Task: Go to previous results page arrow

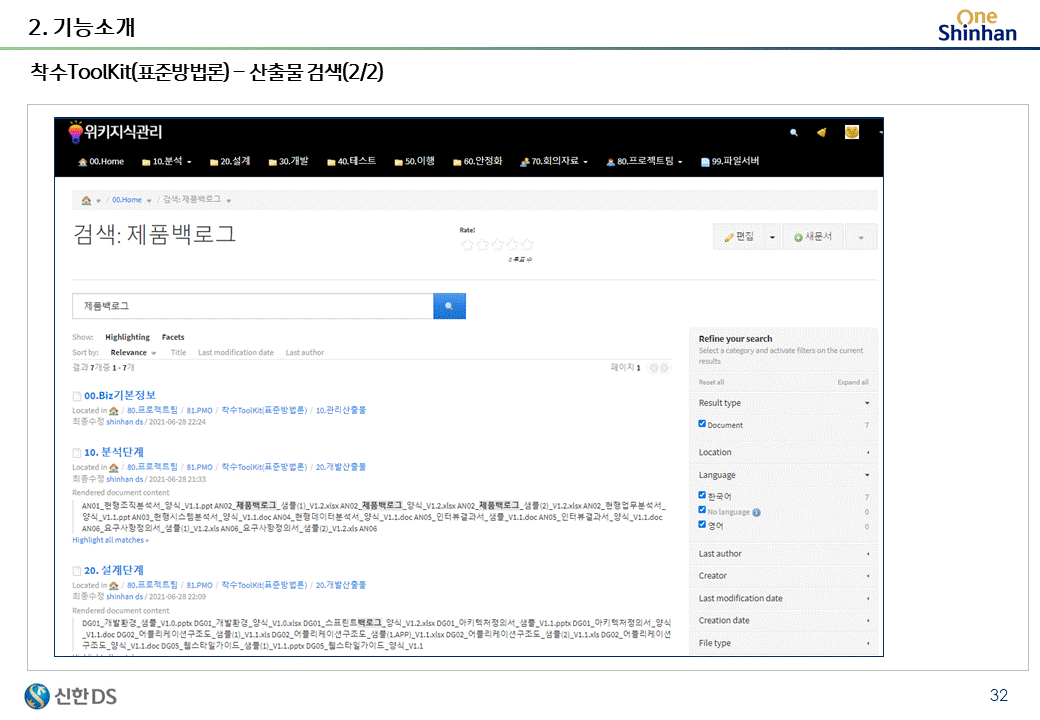Action: (653, 367)
